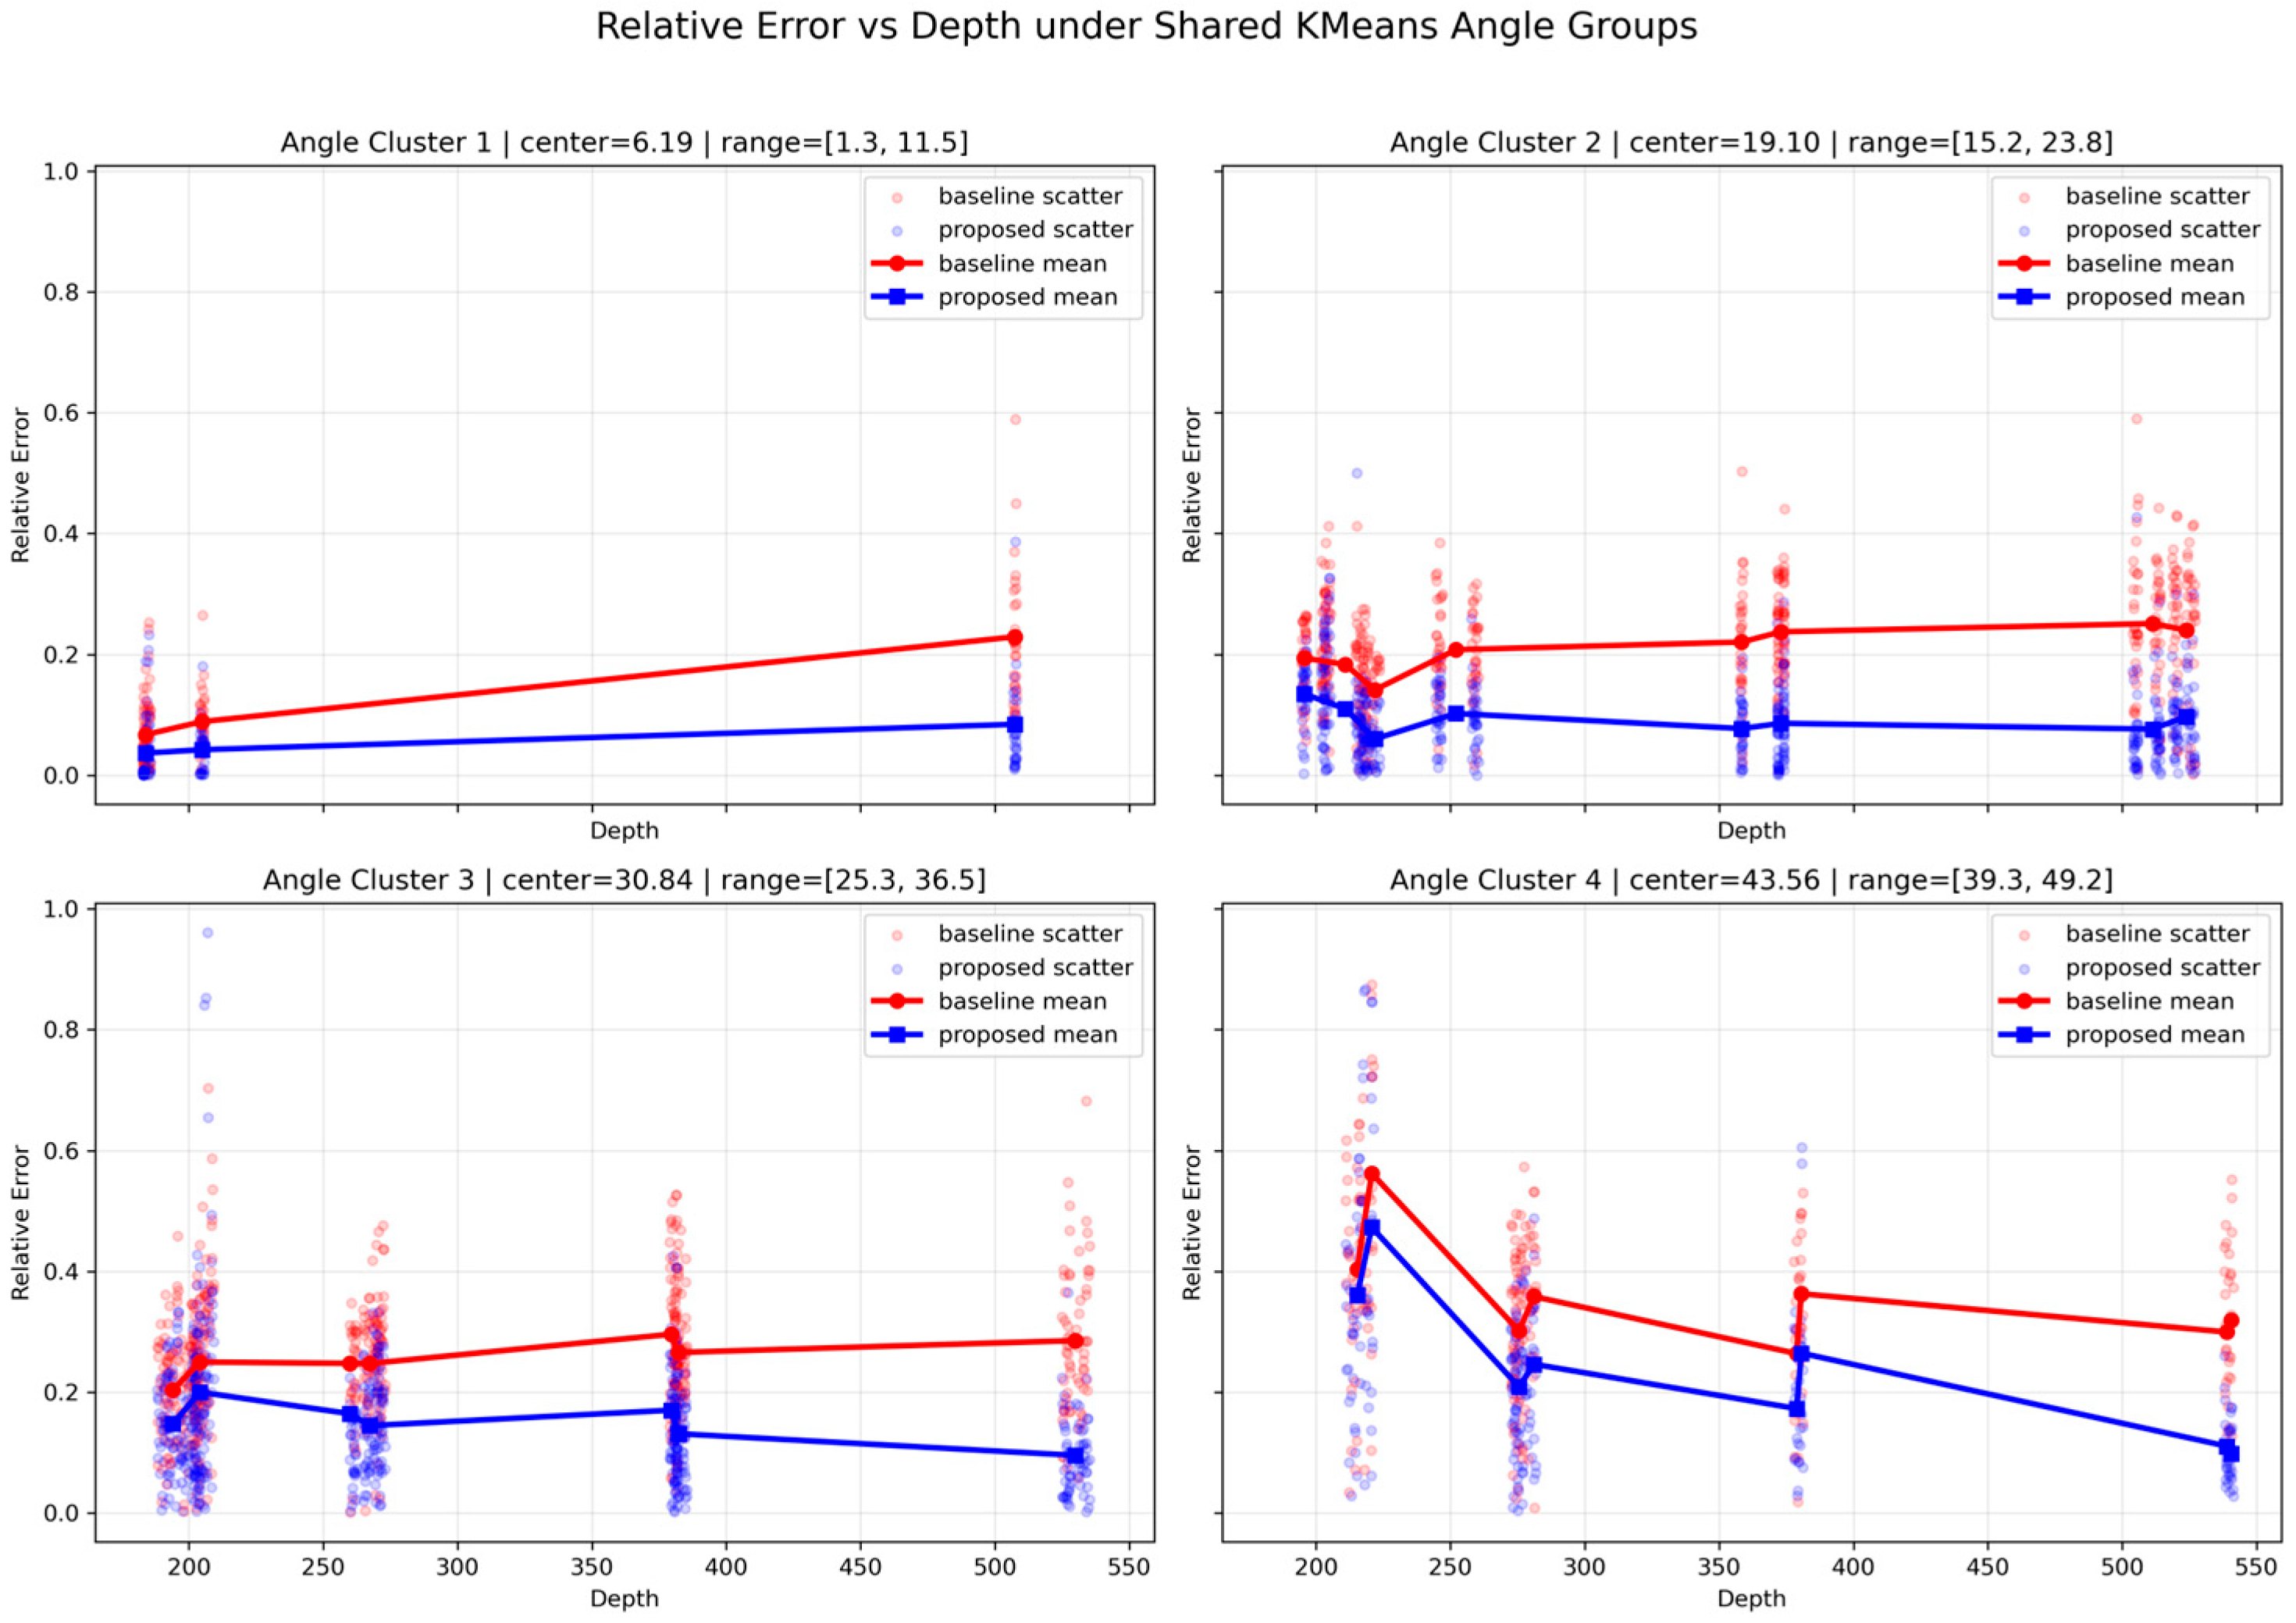Click 'baseline scatter' in Cluster 1 legend
The height and width of the screenshot is (1623, 2296).
[x=1030, y=196]
